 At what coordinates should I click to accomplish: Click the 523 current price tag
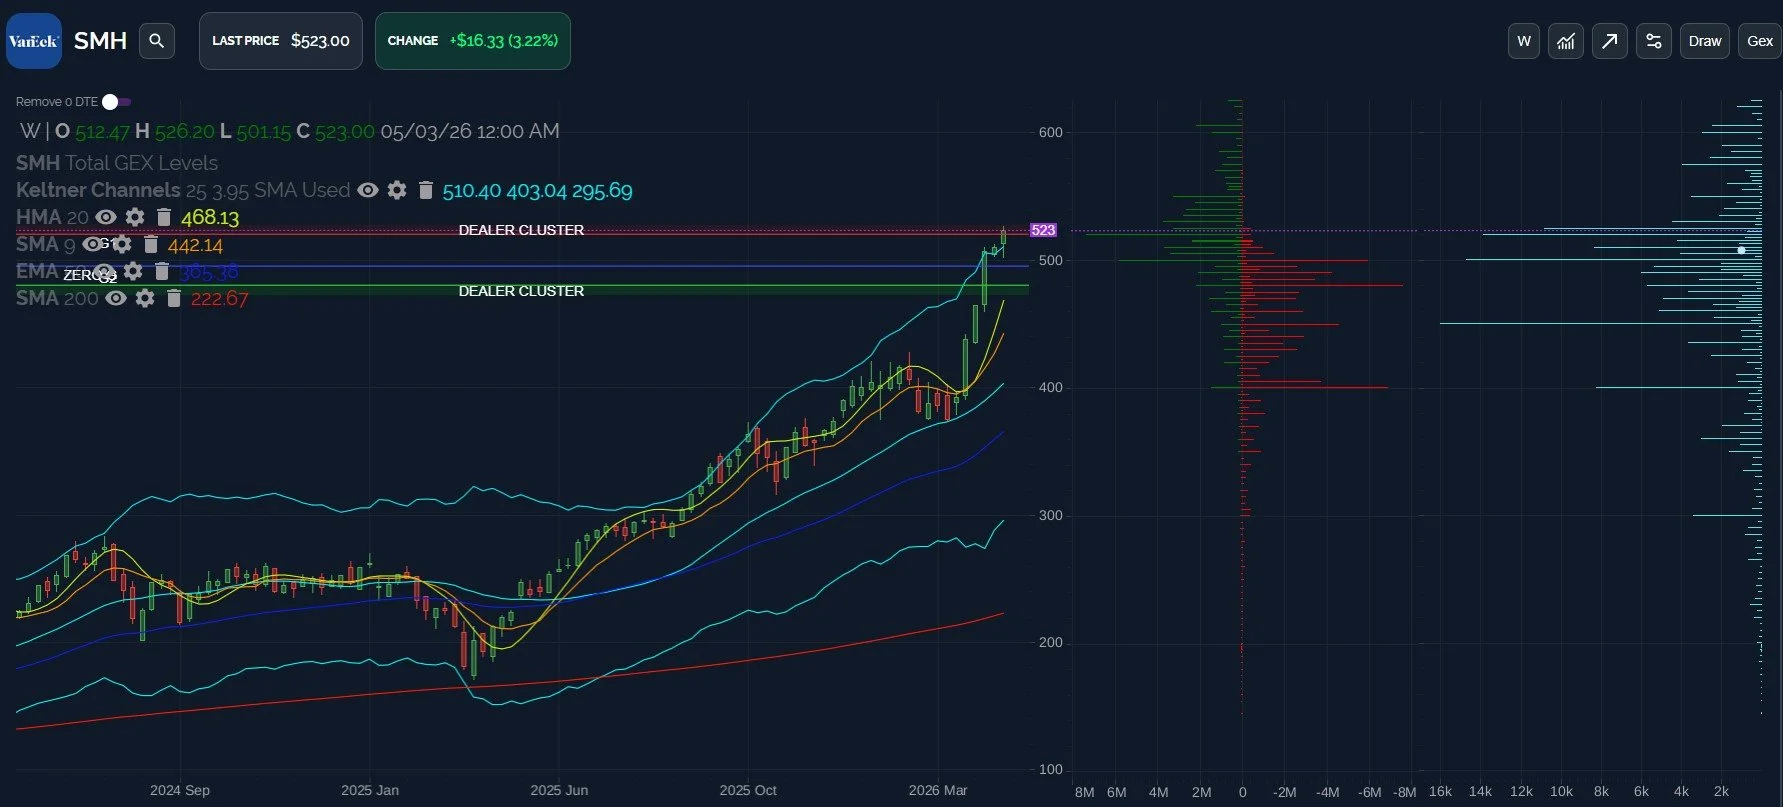point(1043,230)
